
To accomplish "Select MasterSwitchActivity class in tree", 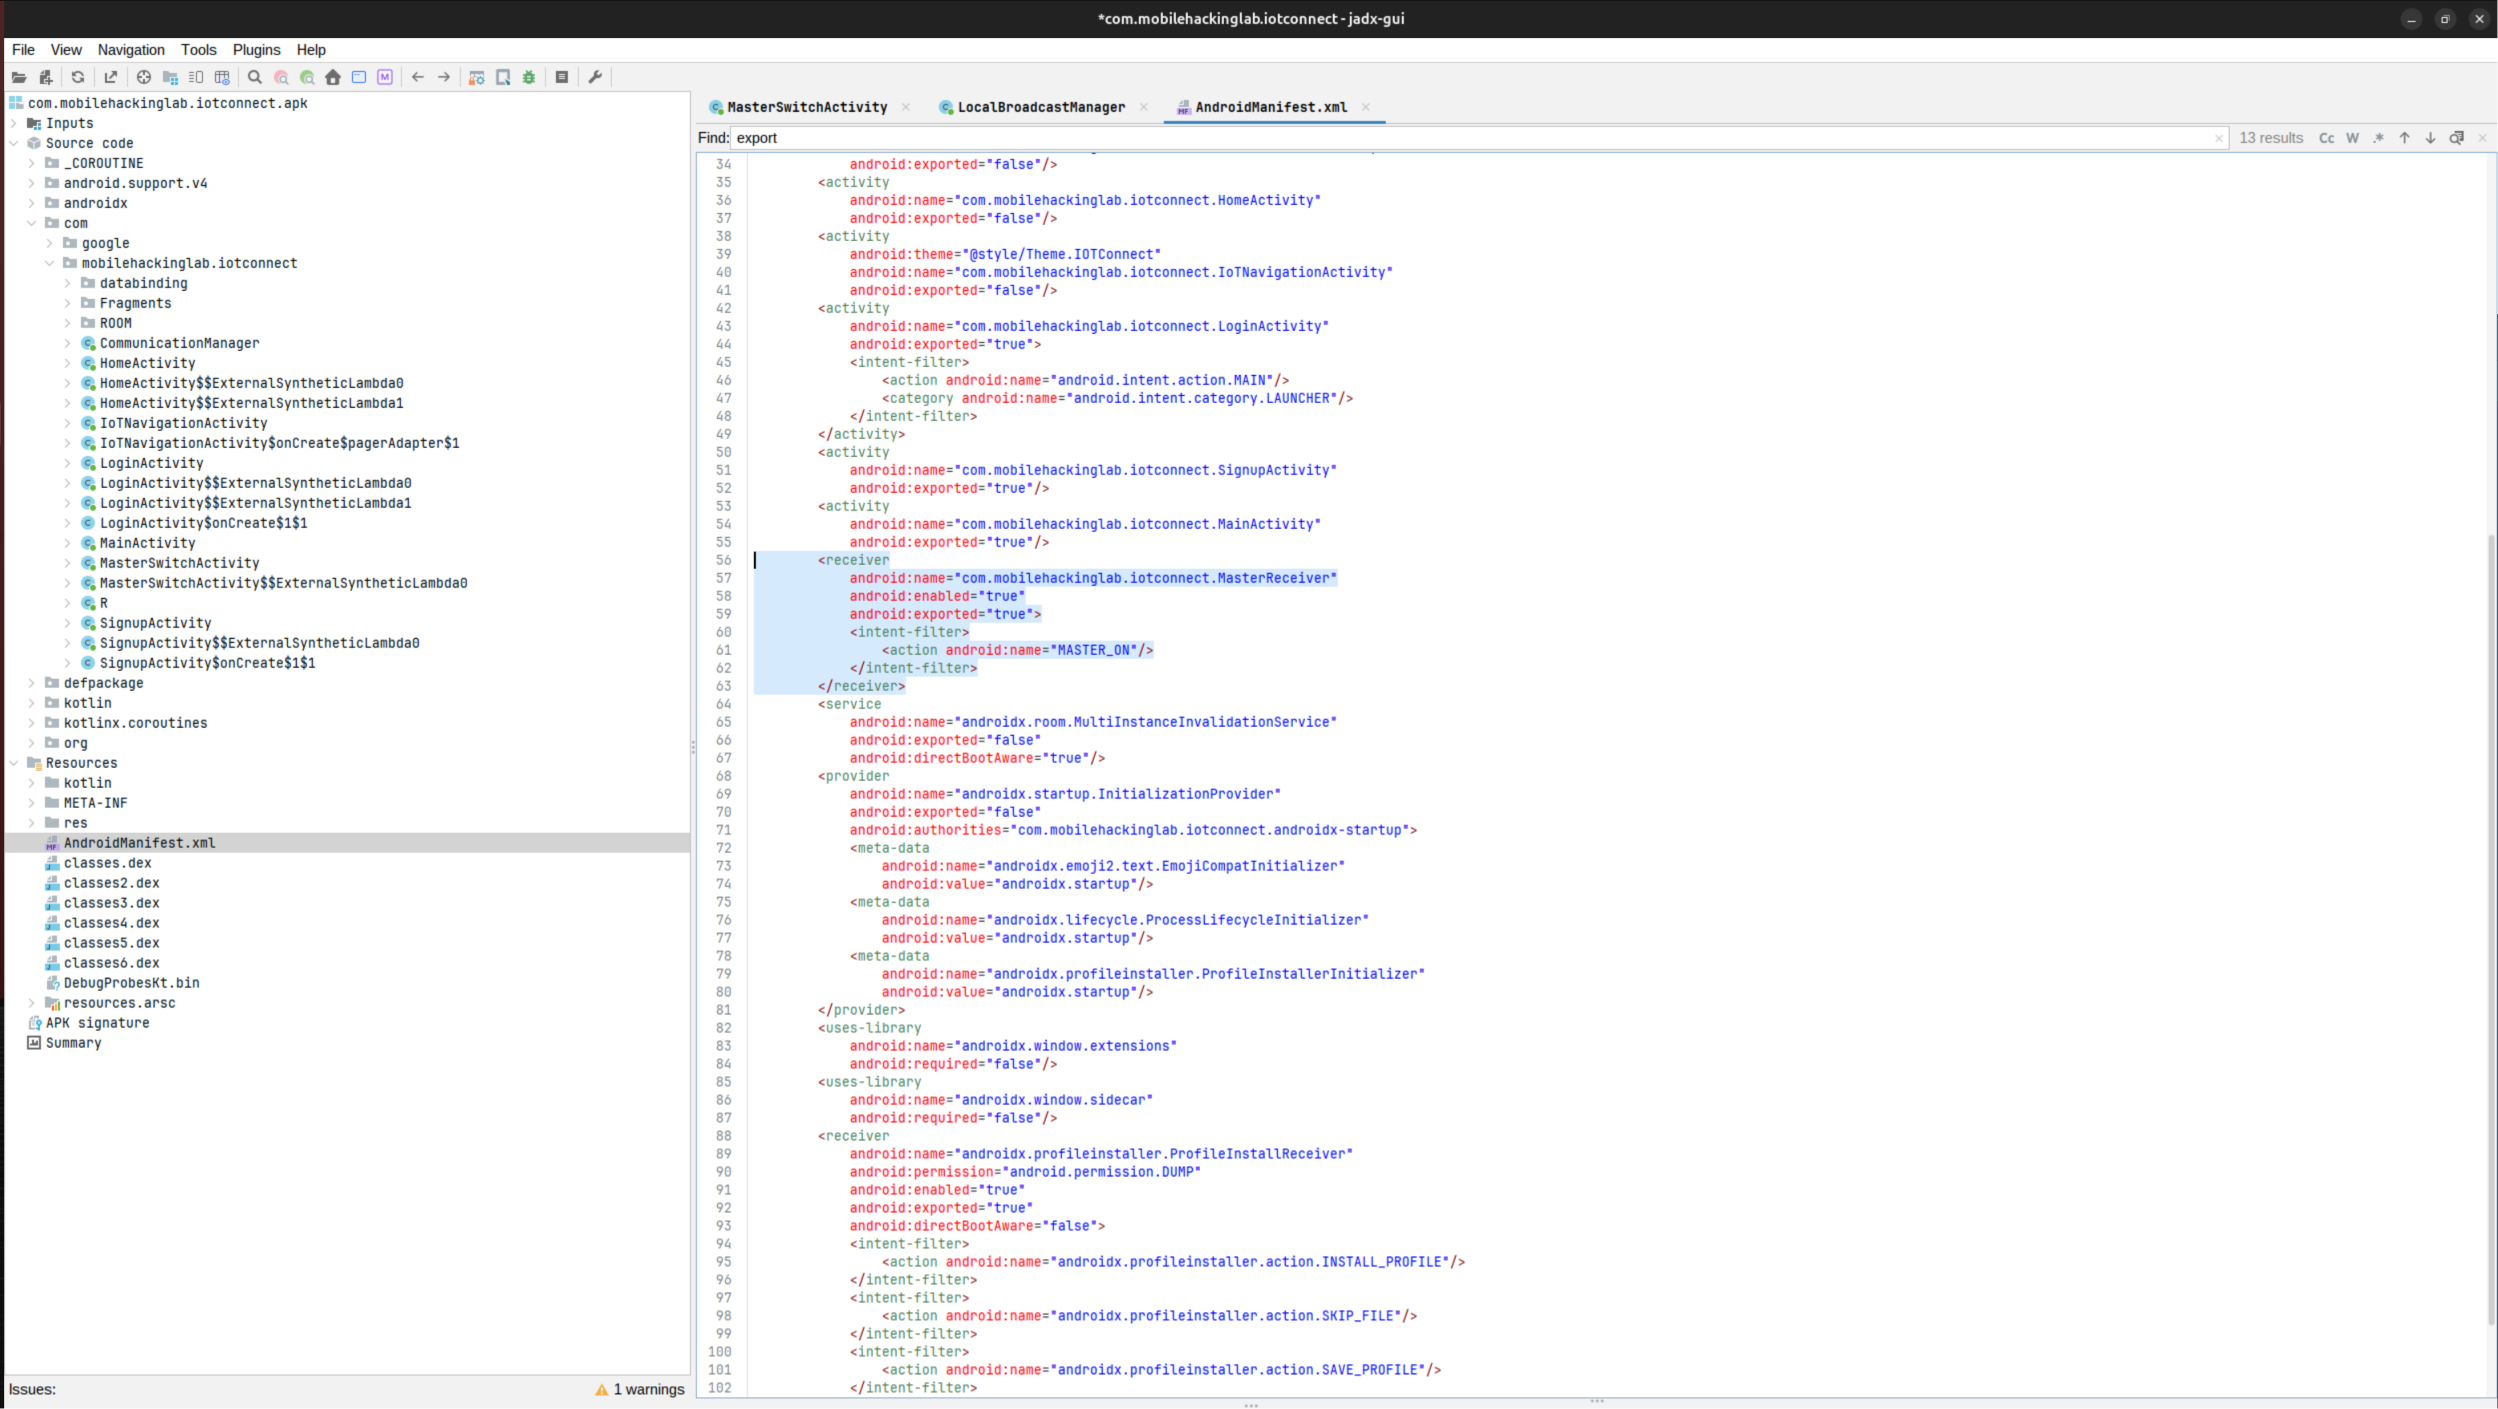I will click(179, 563).
